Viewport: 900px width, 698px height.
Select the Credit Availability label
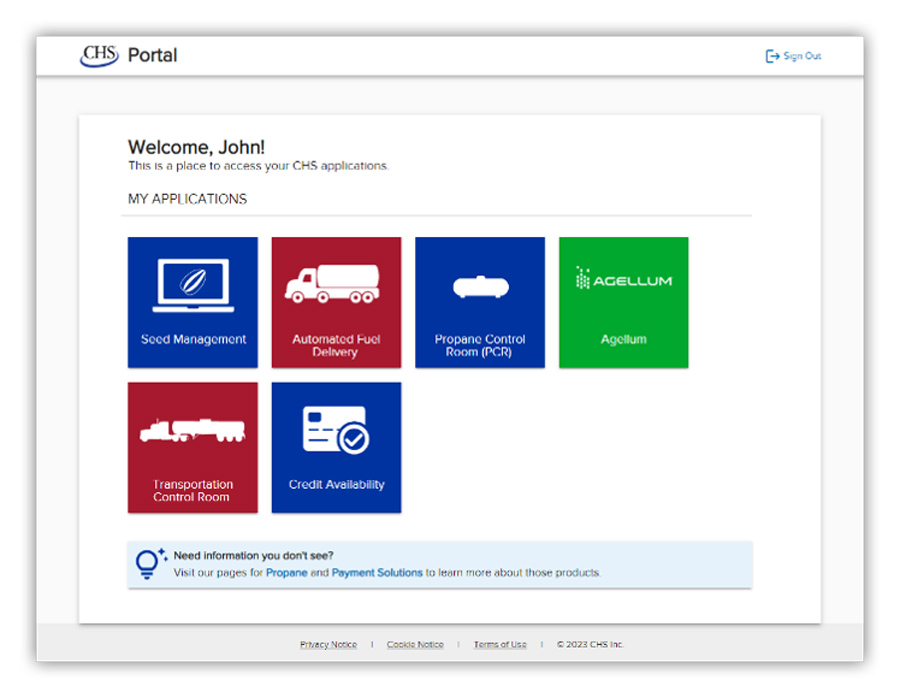pos(336,484)
